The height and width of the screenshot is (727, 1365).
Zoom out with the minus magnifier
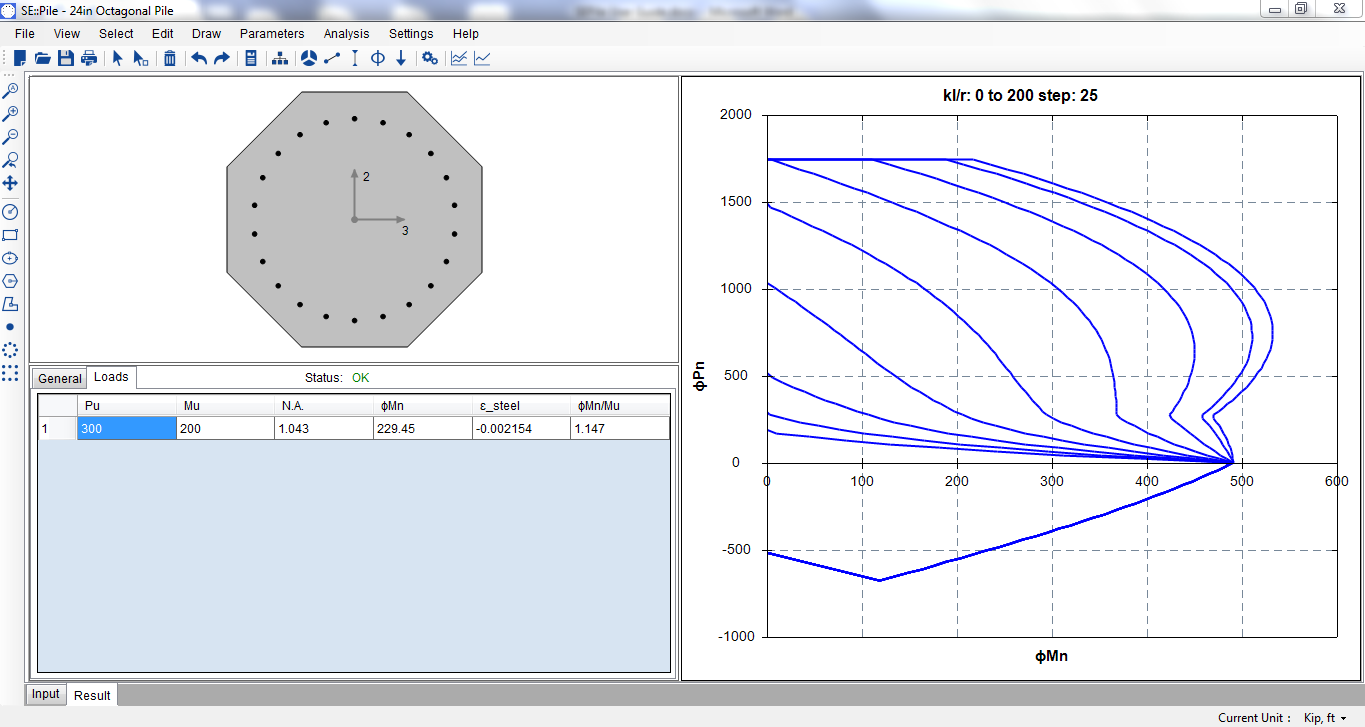(10, 136)
